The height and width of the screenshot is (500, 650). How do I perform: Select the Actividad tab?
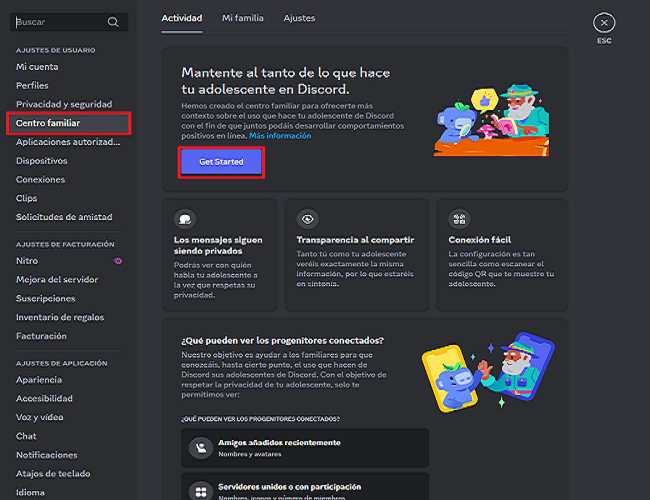(x=181, y=18)
